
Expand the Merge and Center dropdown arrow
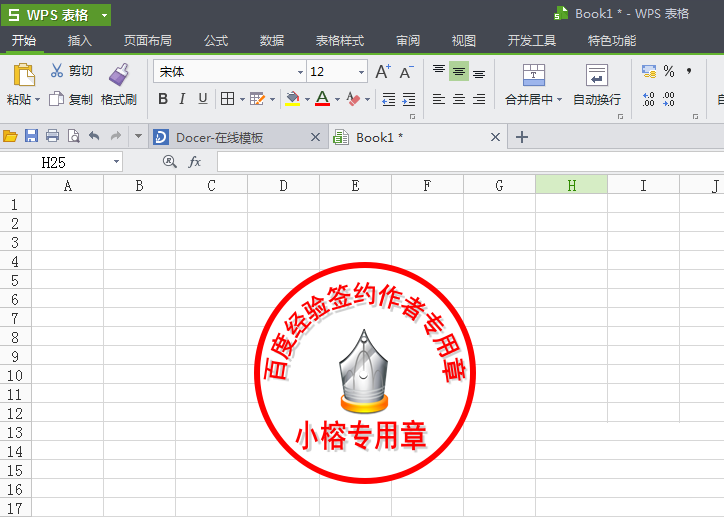point(559,100)
